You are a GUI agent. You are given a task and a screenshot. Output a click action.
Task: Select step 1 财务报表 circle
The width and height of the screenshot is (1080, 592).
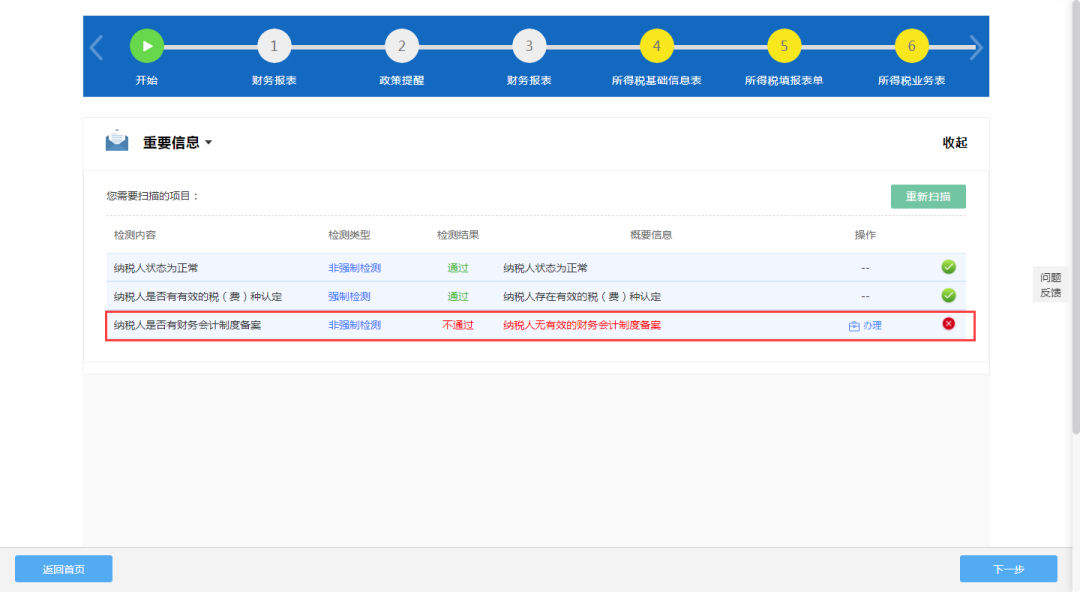[274, 46]
